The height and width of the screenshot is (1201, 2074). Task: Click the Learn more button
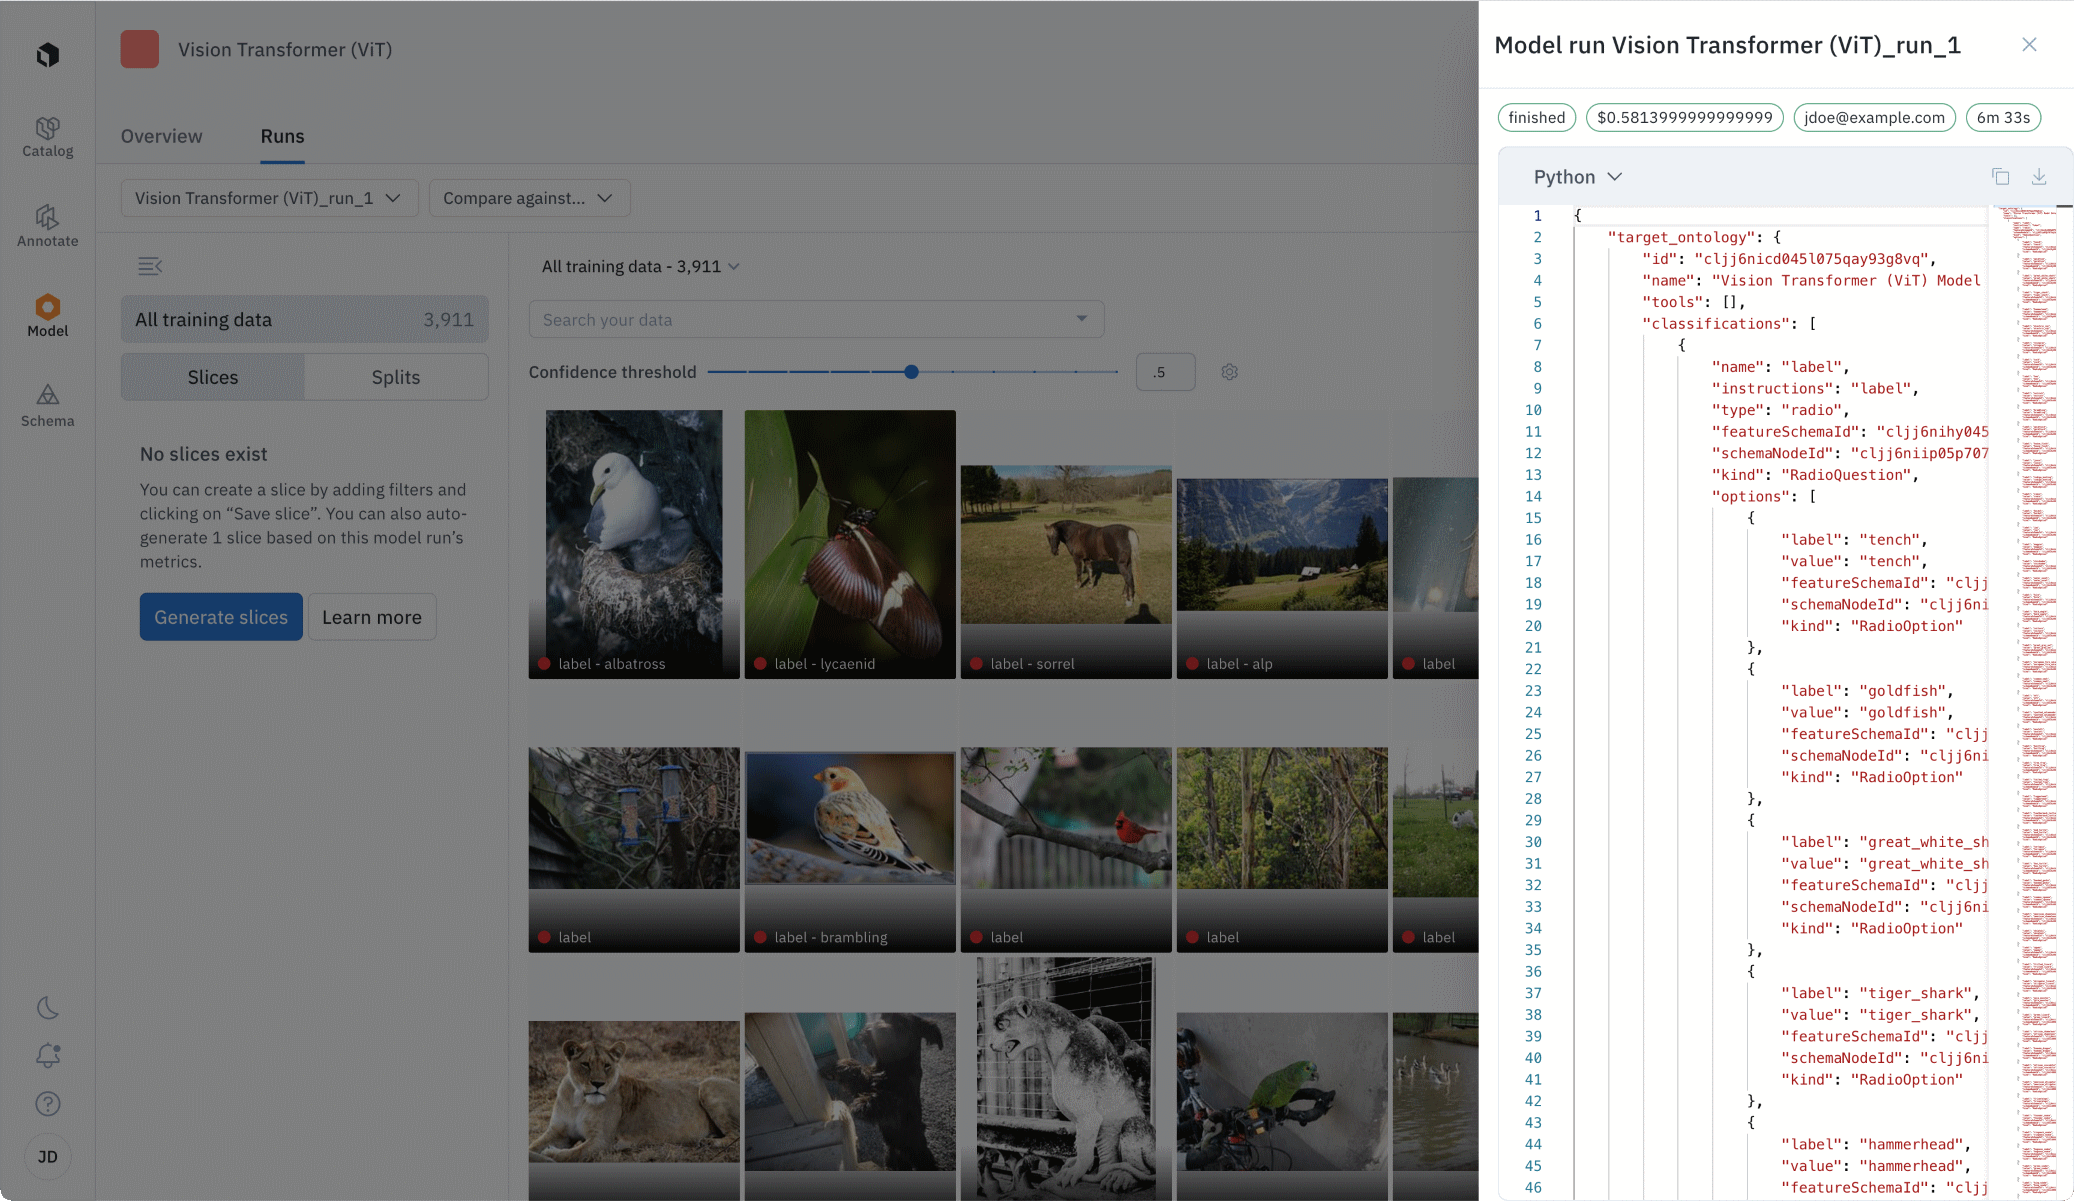click(371, 617)
